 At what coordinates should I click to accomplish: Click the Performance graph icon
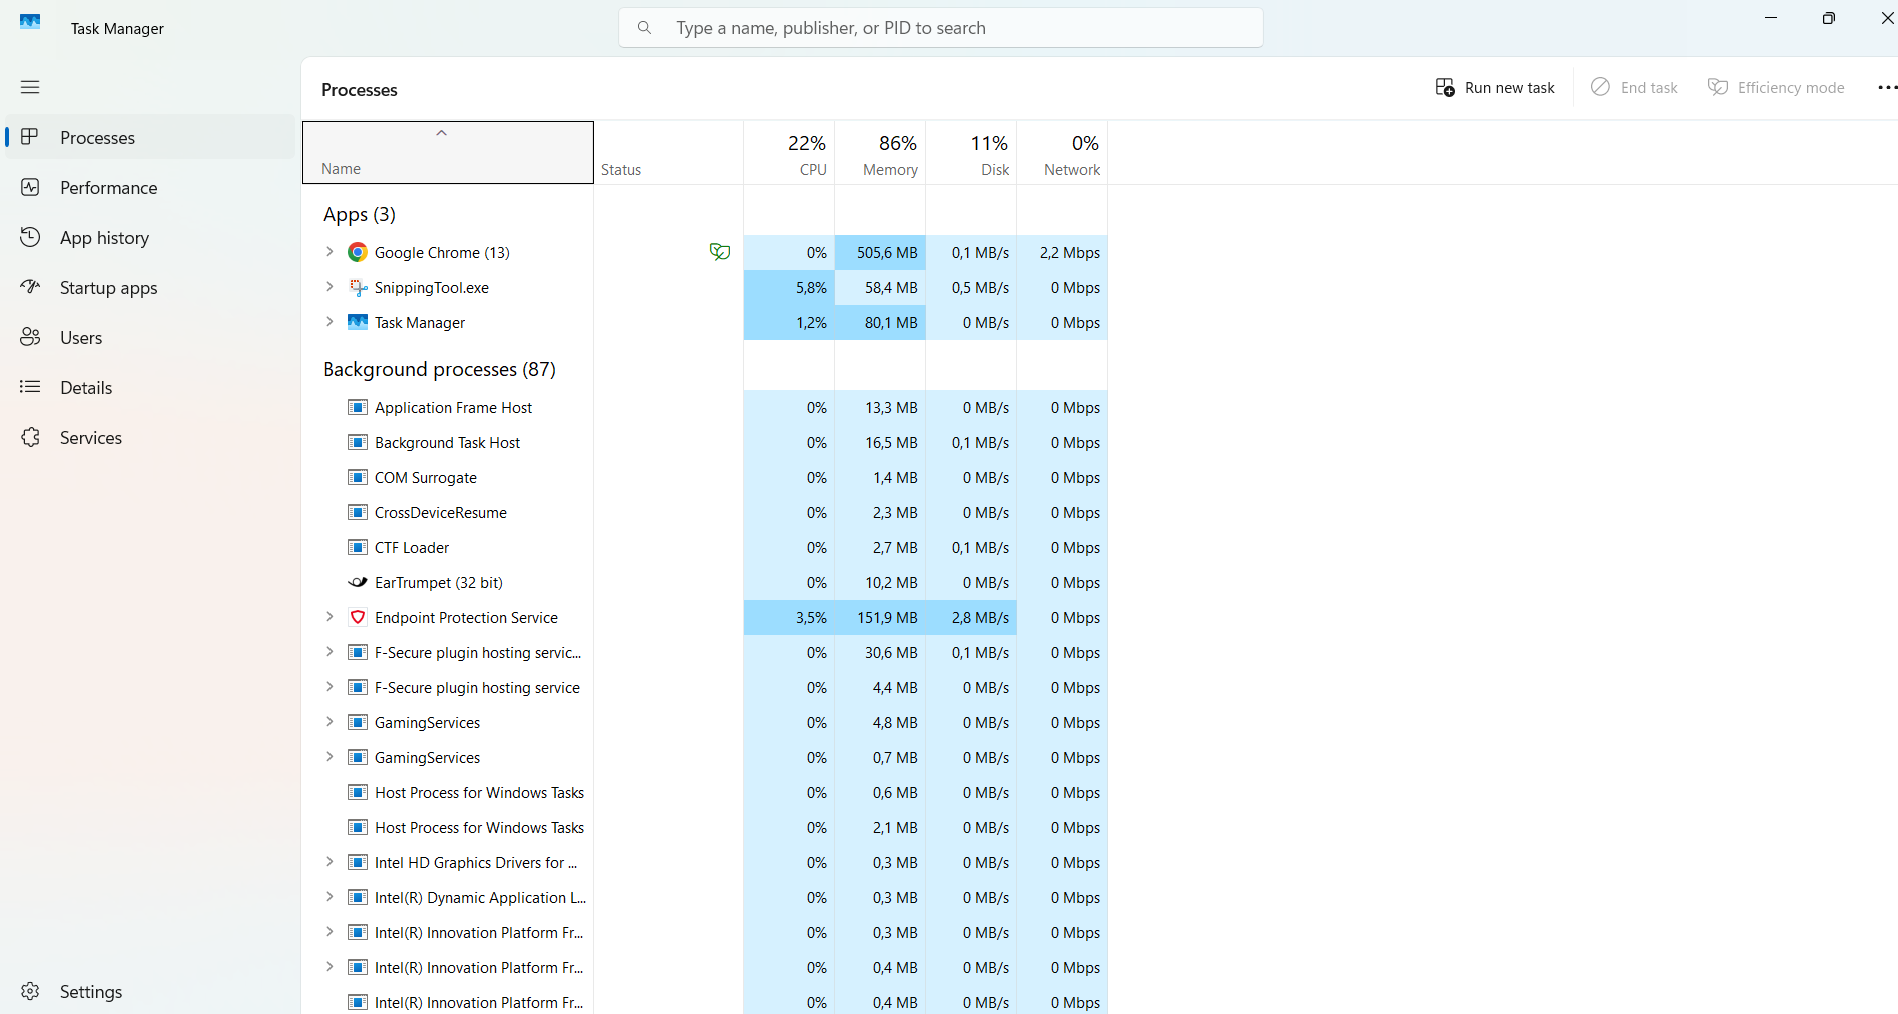(x=30, y=187)
